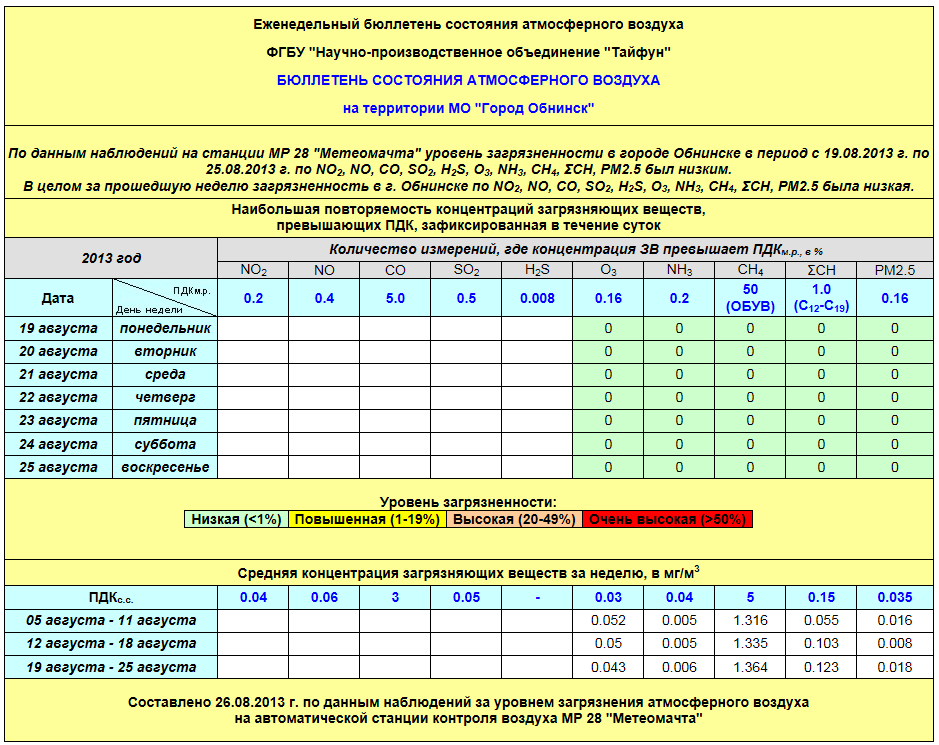Select the "воскресенье" weekday cell
Image resolution: width=939 pixels, height=745 pixels.
[165, 467]
